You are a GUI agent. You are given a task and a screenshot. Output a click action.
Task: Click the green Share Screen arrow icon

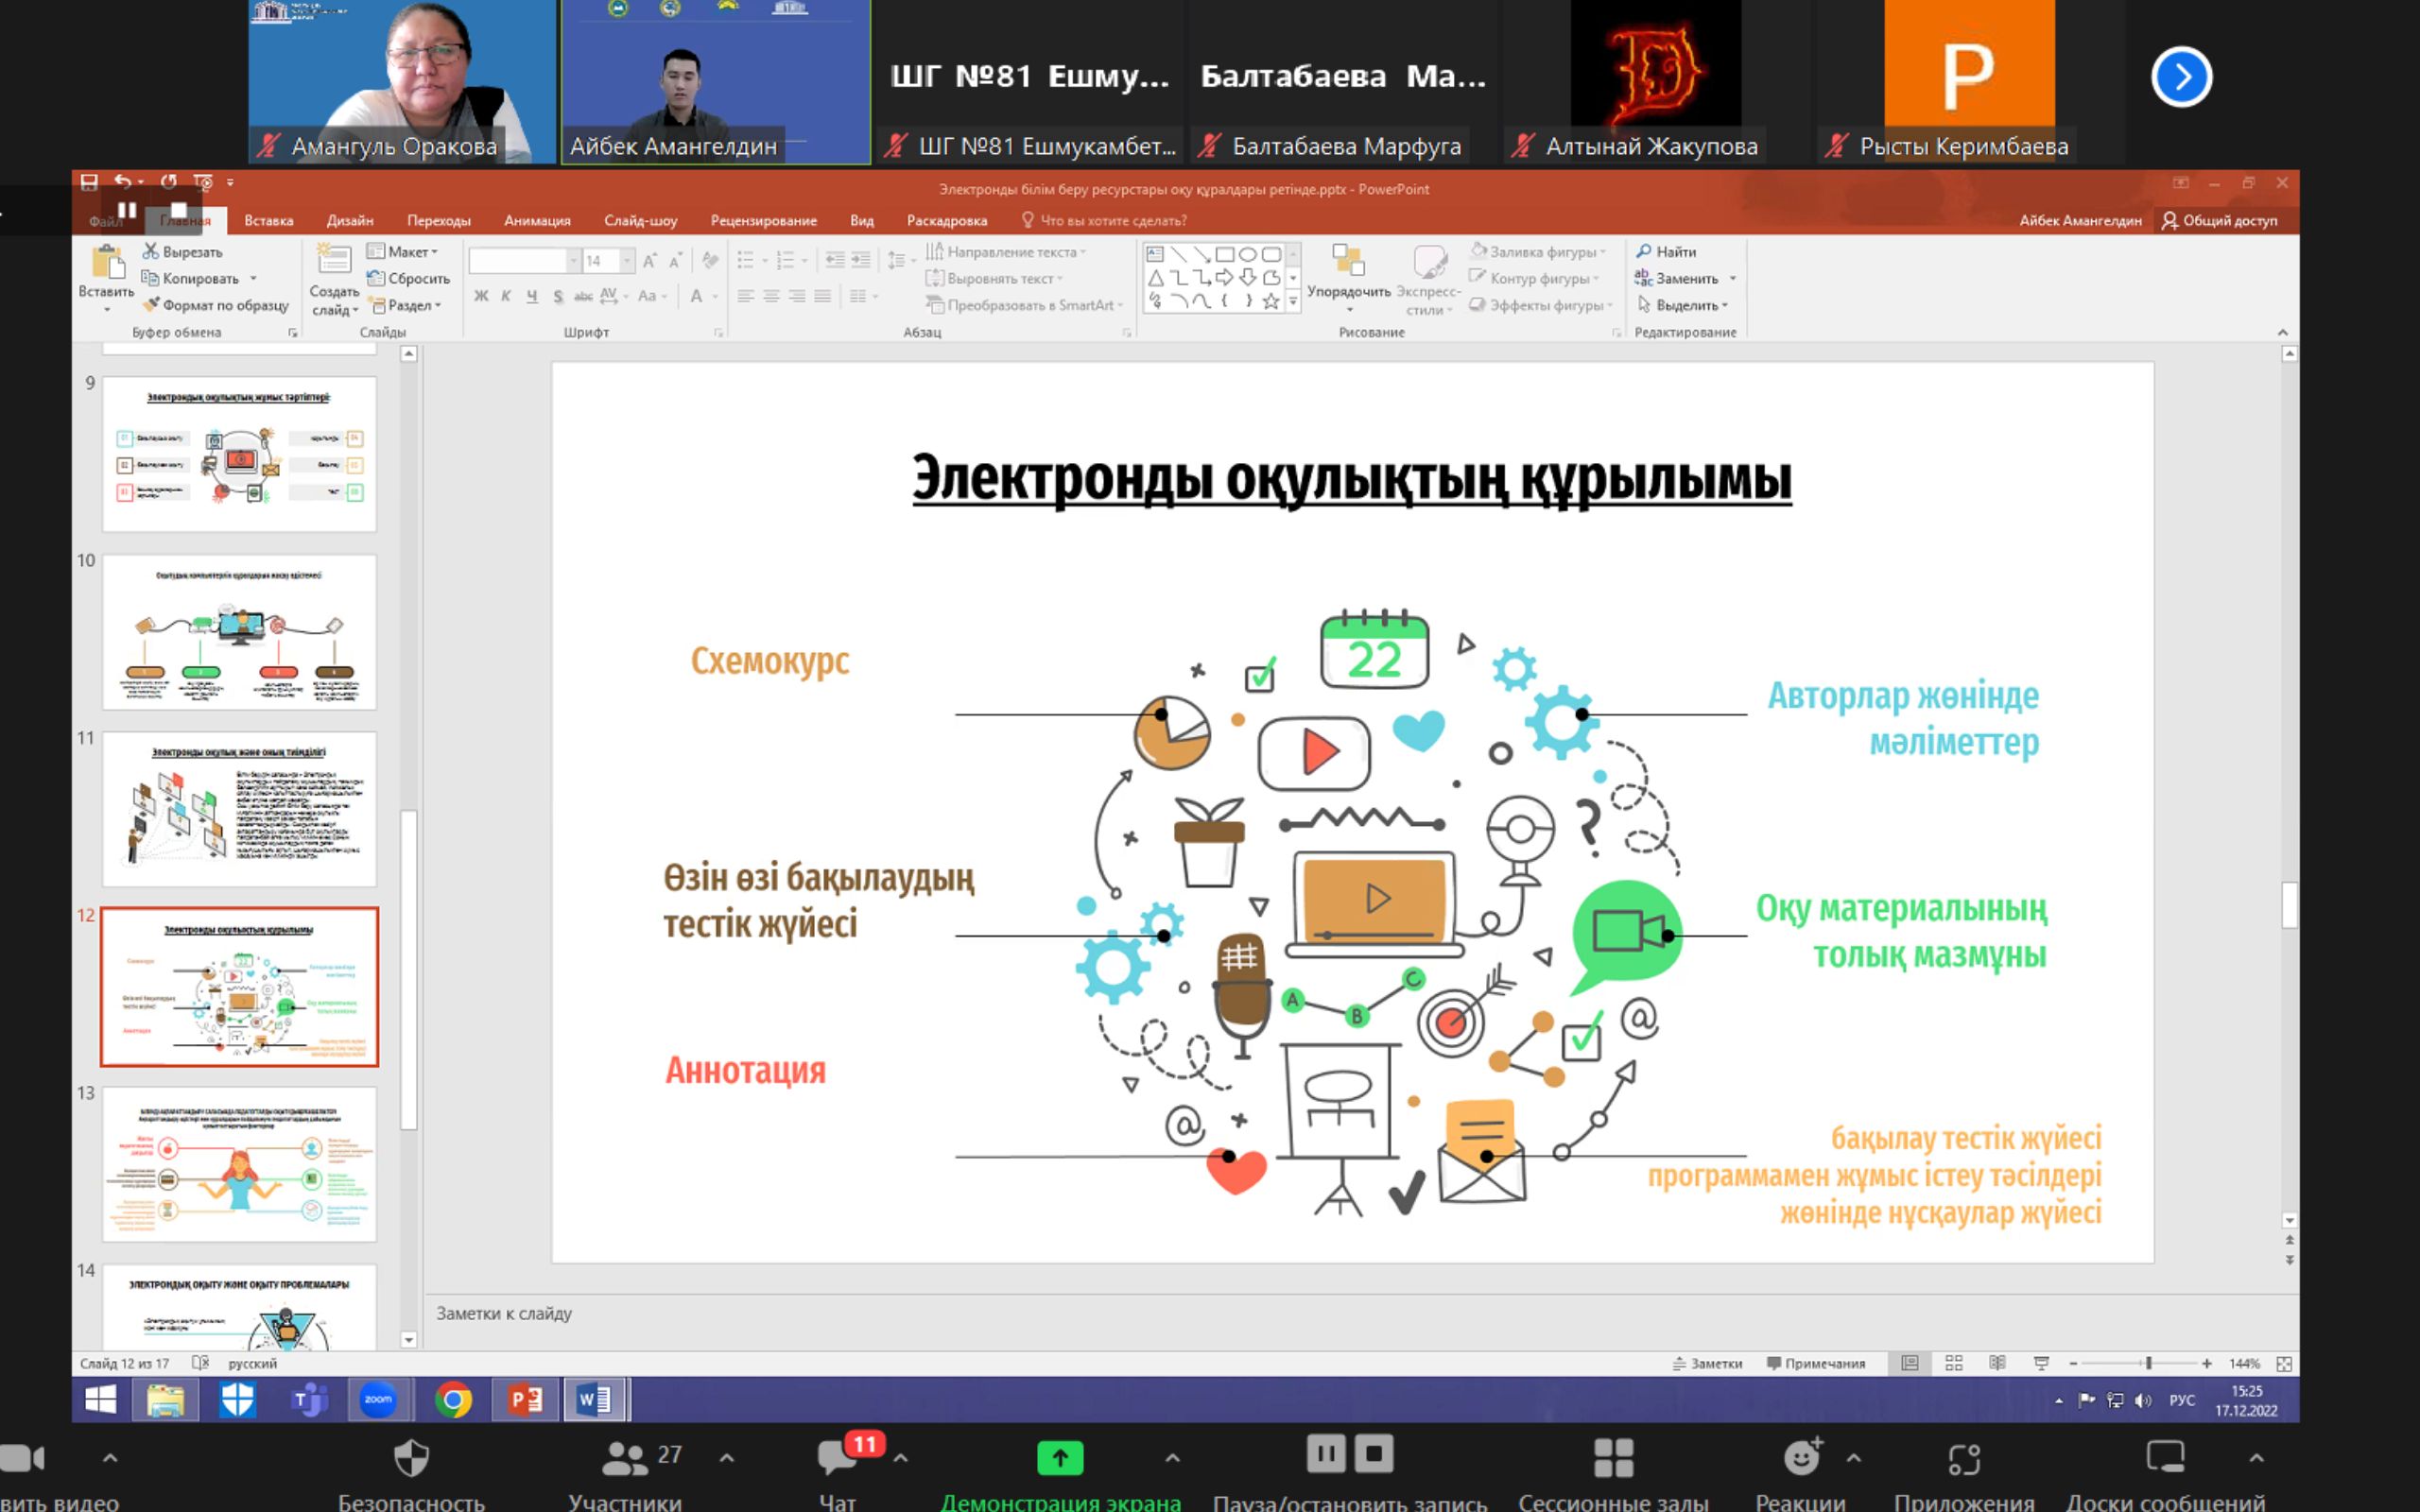coord(1060,1458)
